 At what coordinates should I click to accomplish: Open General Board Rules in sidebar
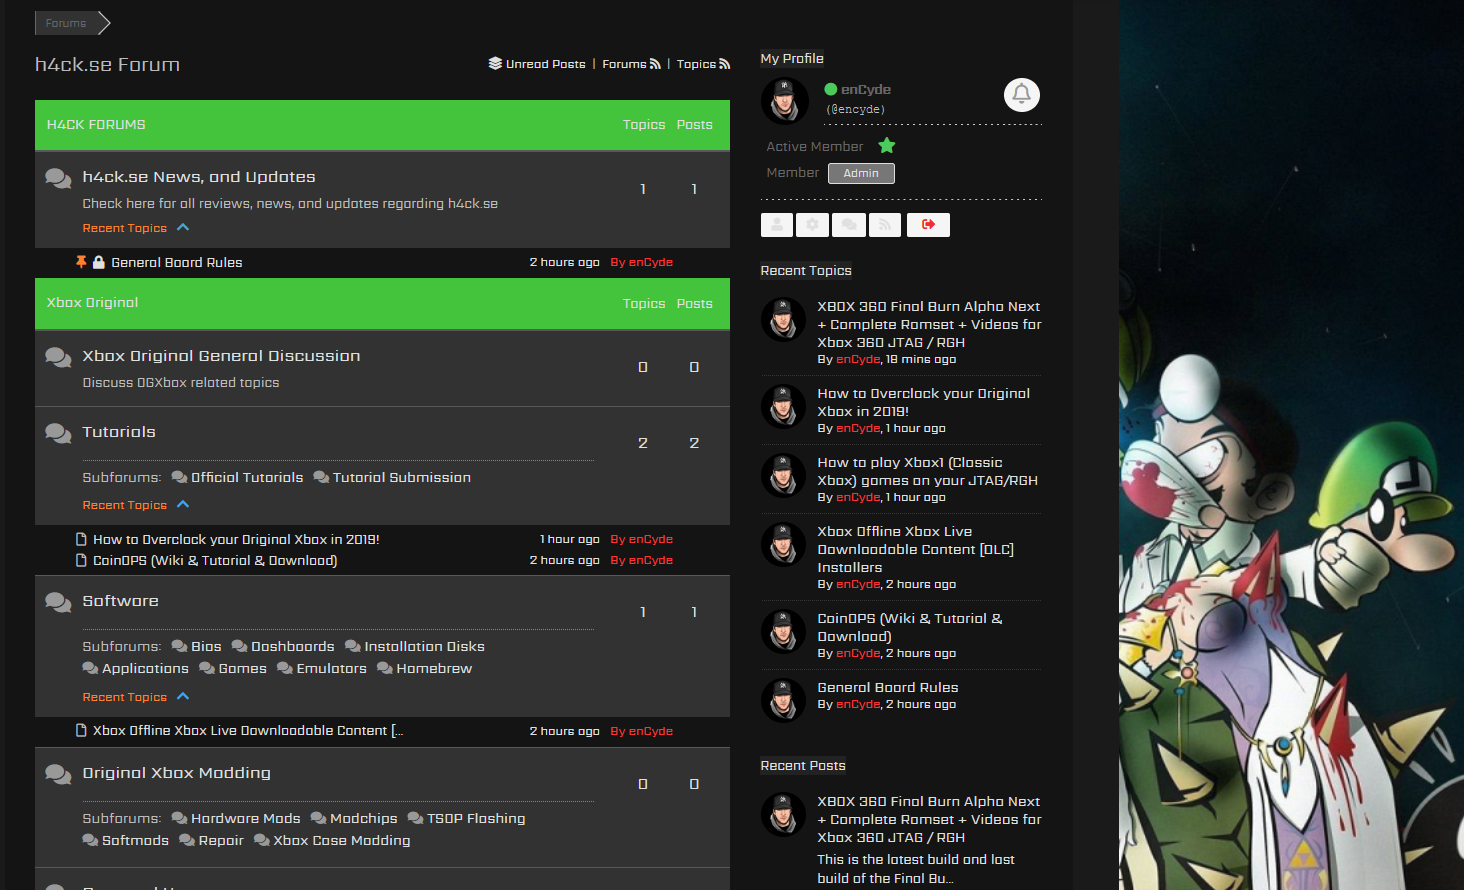point(888,688)
